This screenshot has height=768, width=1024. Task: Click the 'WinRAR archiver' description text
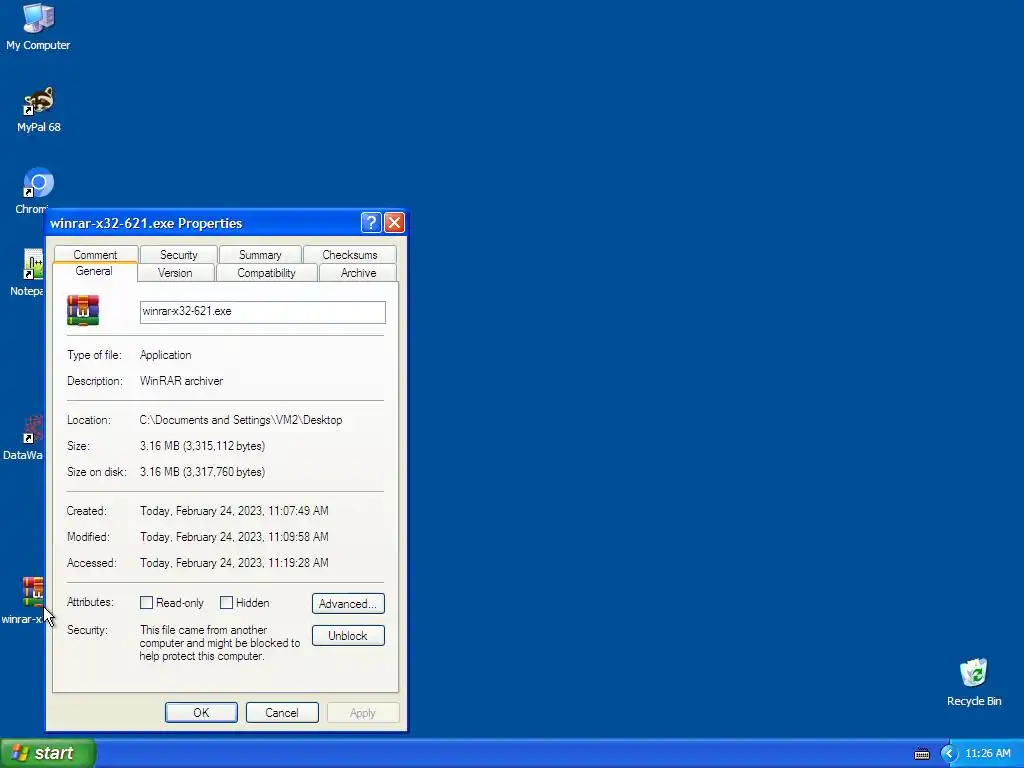(x=182, y=381)
